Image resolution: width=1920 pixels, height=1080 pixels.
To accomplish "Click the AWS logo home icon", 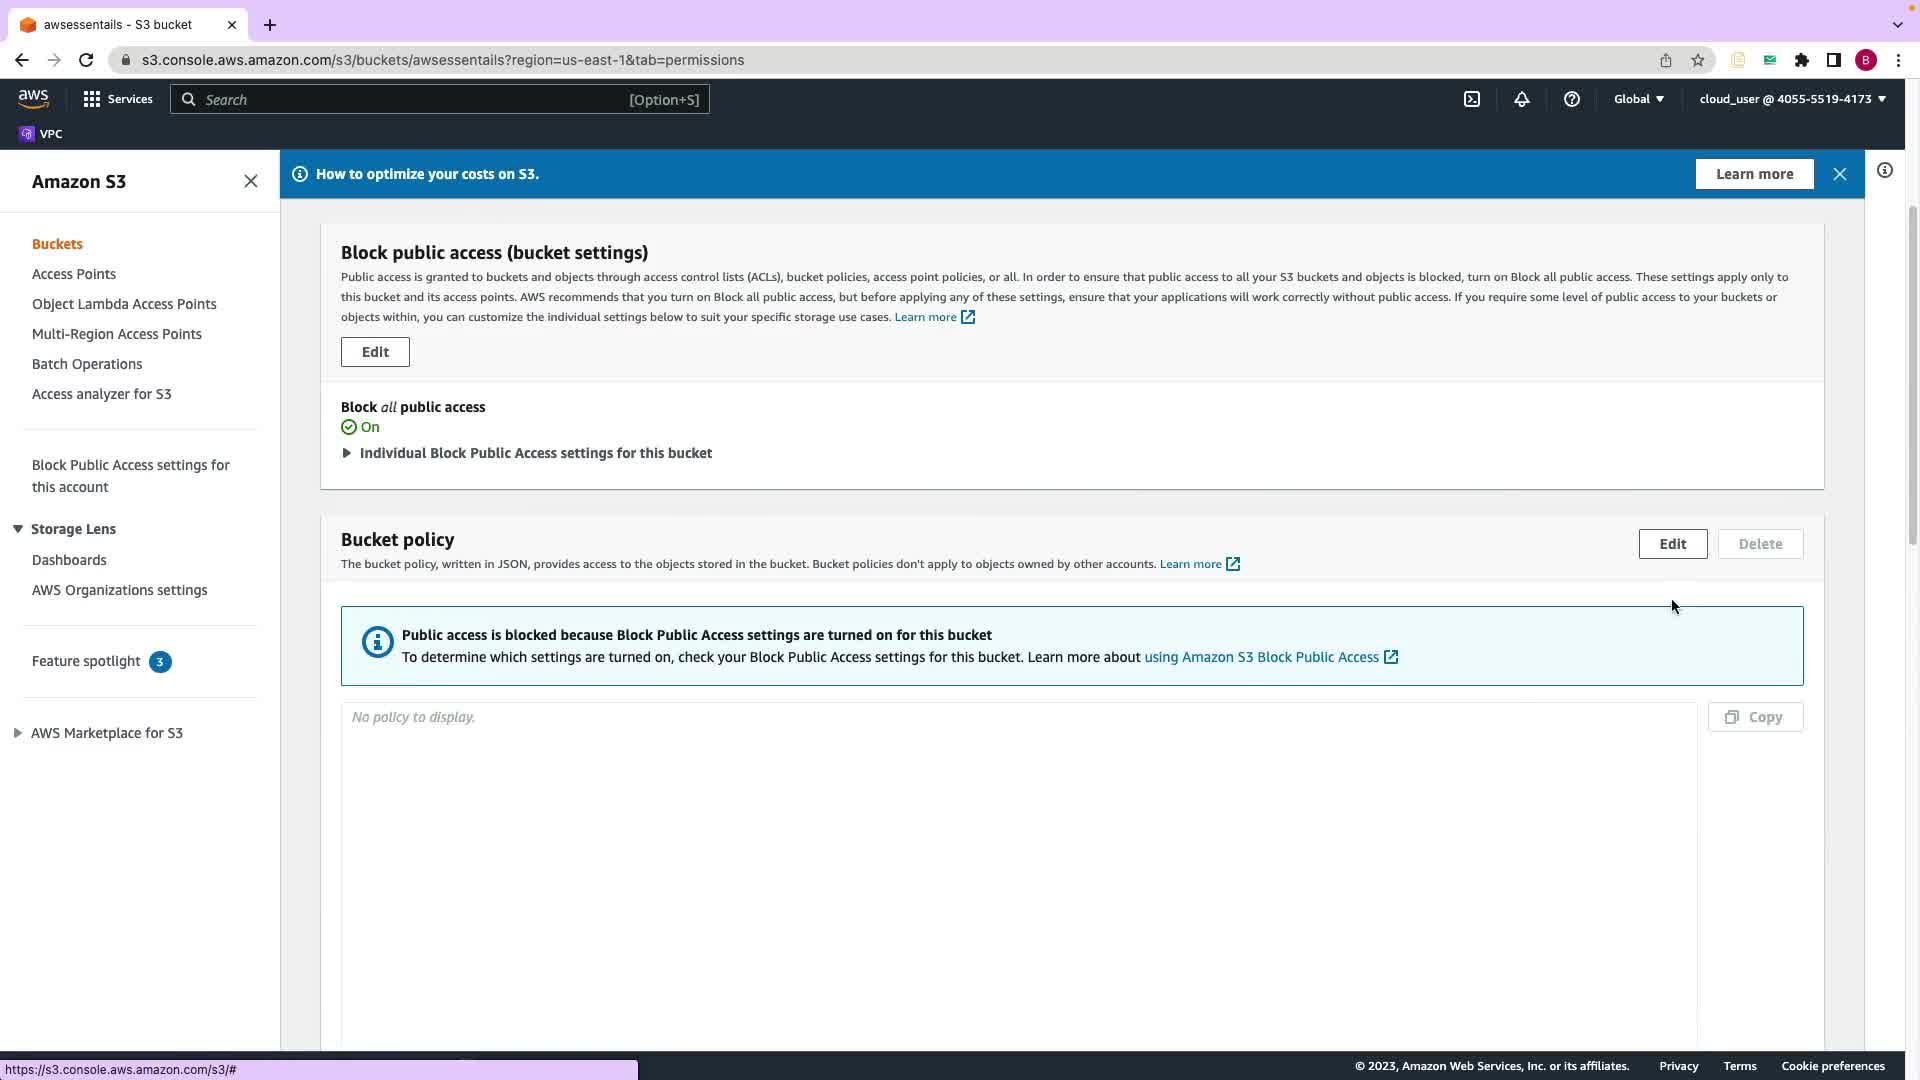I will 33,98.
